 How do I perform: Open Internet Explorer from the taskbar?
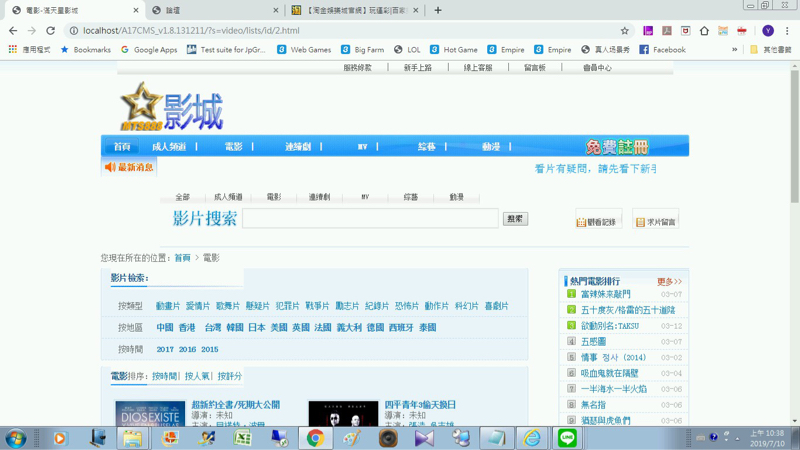pos(532,438)
